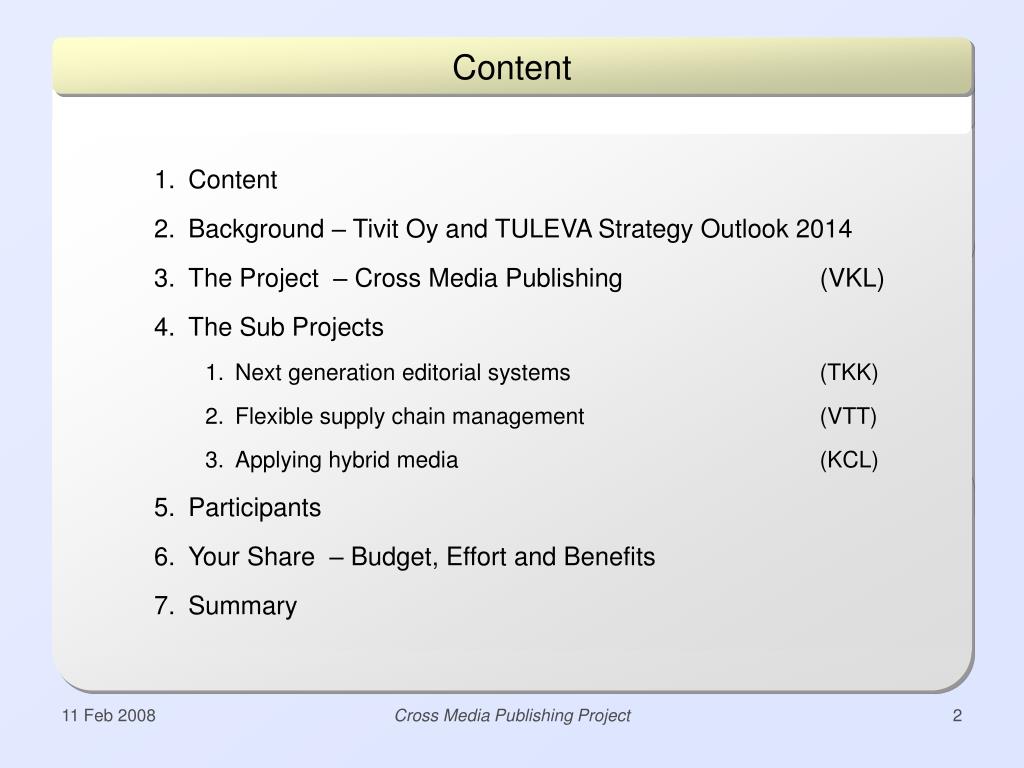Select "Applying hybrid media" sub-item
Viewport: 1024px width, 768px height.
click(x=346, y=460)
